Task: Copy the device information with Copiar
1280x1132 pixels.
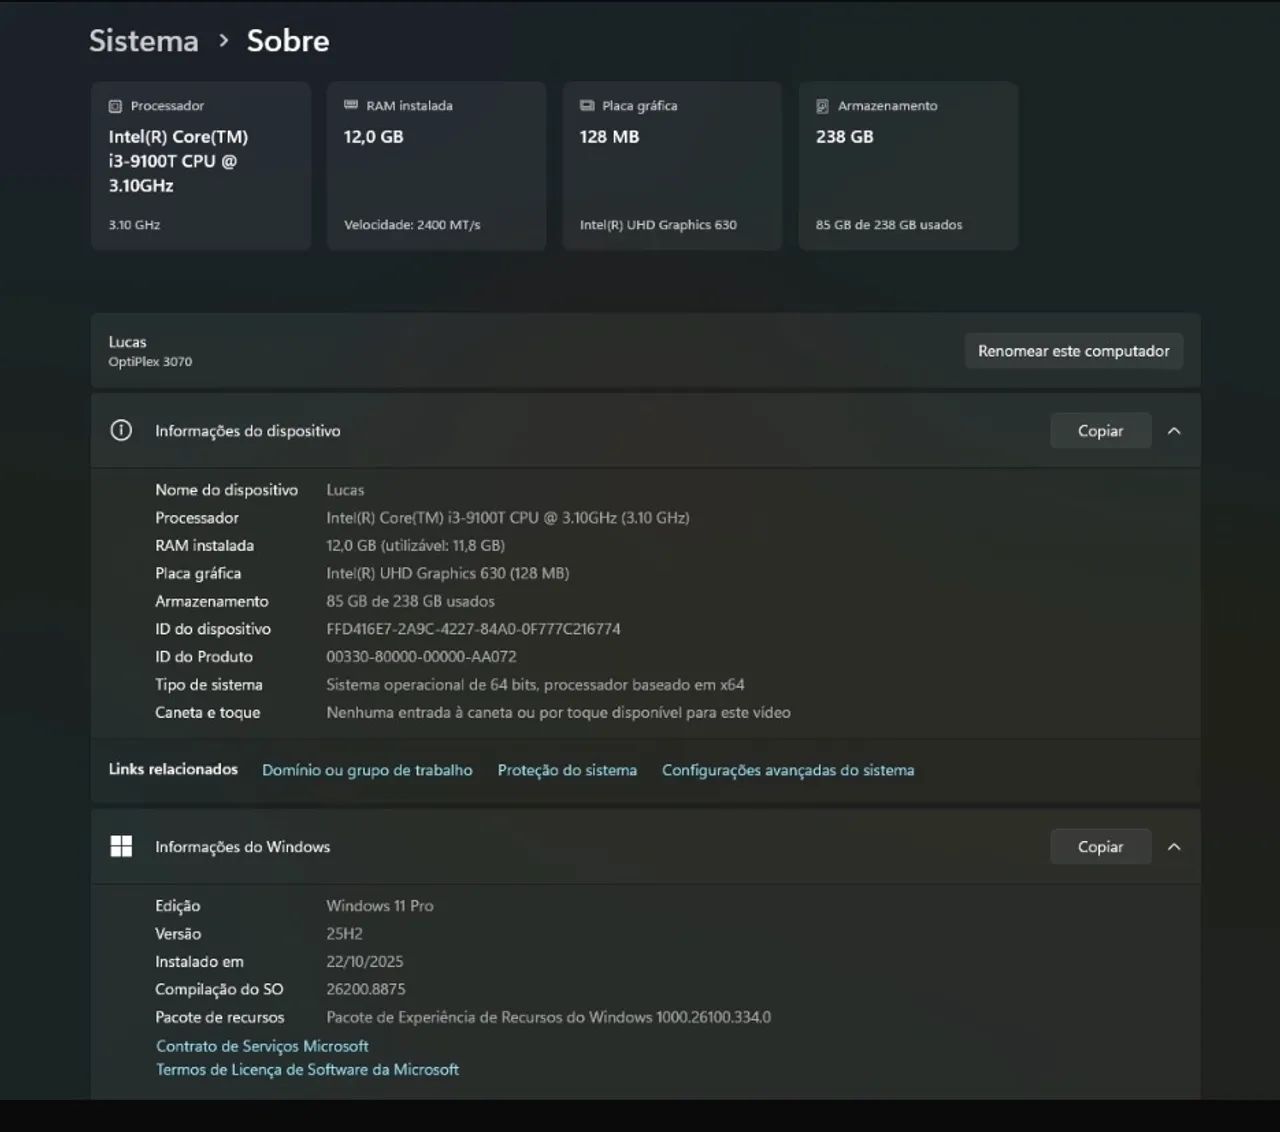Action: 1100,431
